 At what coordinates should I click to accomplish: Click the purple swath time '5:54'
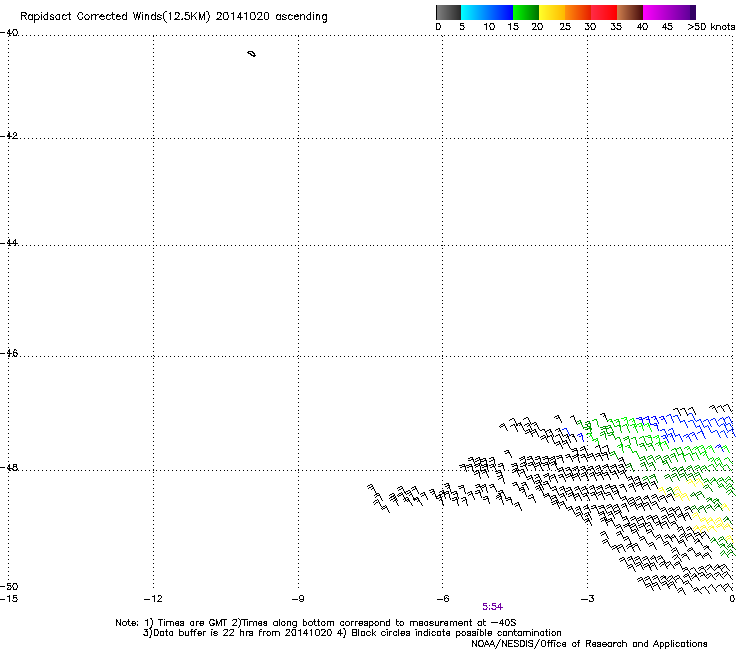(x=492, y=607)
